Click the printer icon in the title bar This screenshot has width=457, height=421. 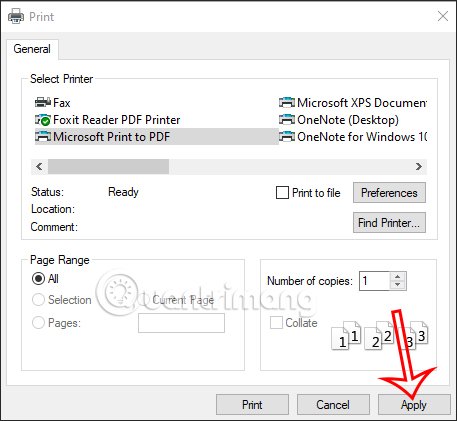(x=16, y=16)
